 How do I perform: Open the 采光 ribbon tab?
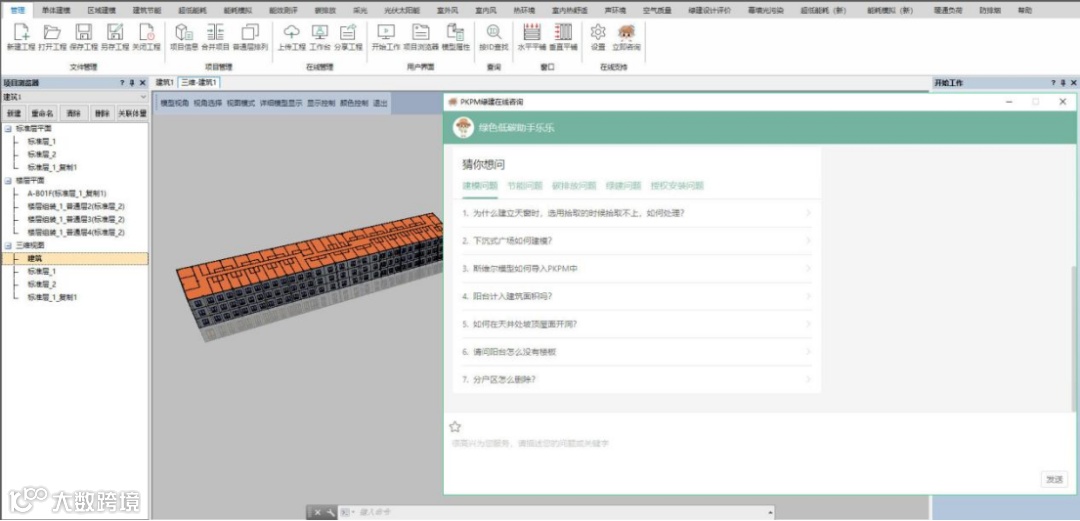(x=360, y=10)
